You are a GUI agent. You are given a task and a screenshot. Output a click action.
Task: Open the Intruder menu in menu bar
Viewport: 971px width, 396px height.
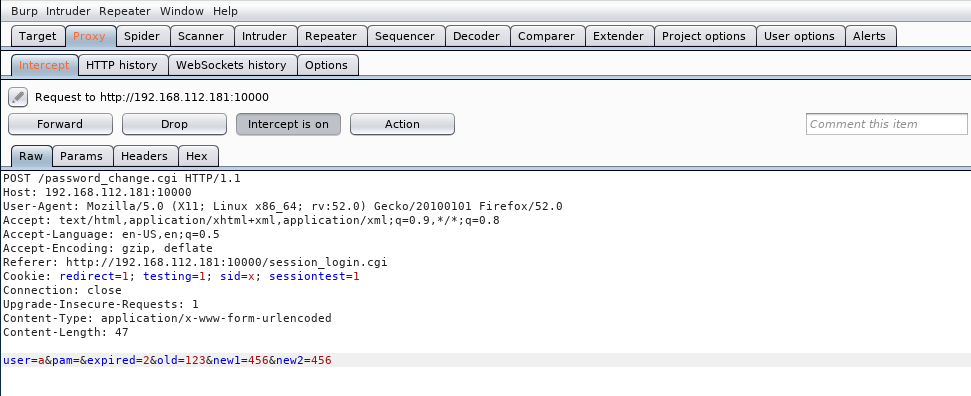[68, 11]
